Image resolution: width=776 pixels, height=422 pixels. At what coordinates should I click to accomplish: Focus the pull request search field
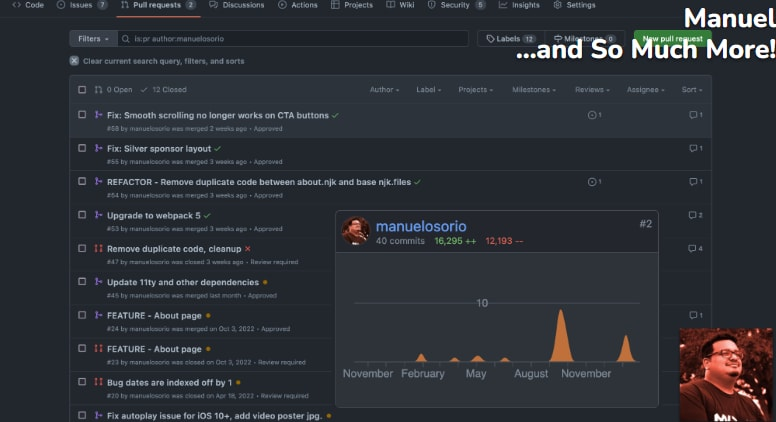point(290,39)
